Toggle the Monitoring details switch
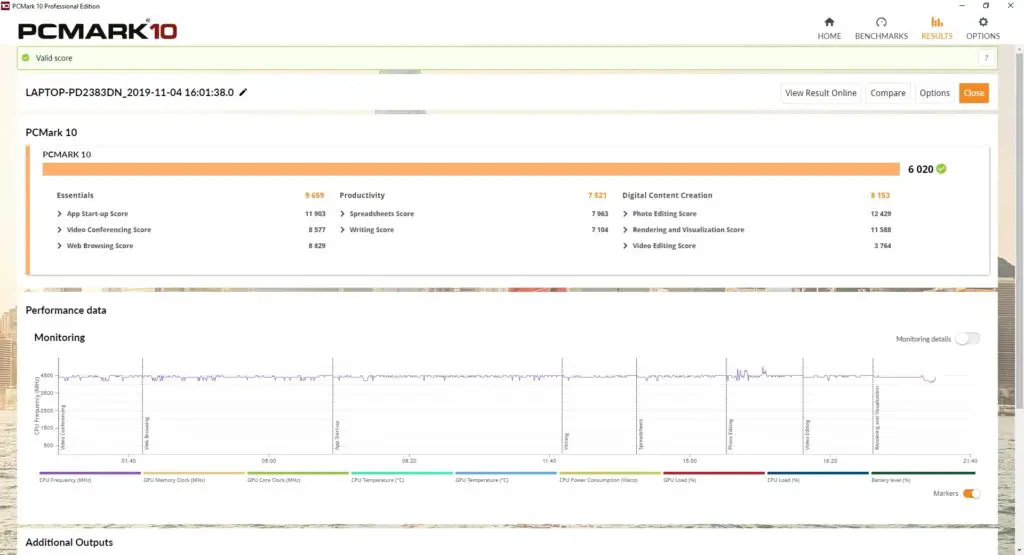Screen dimensions: 1024x555 [967, 338]
